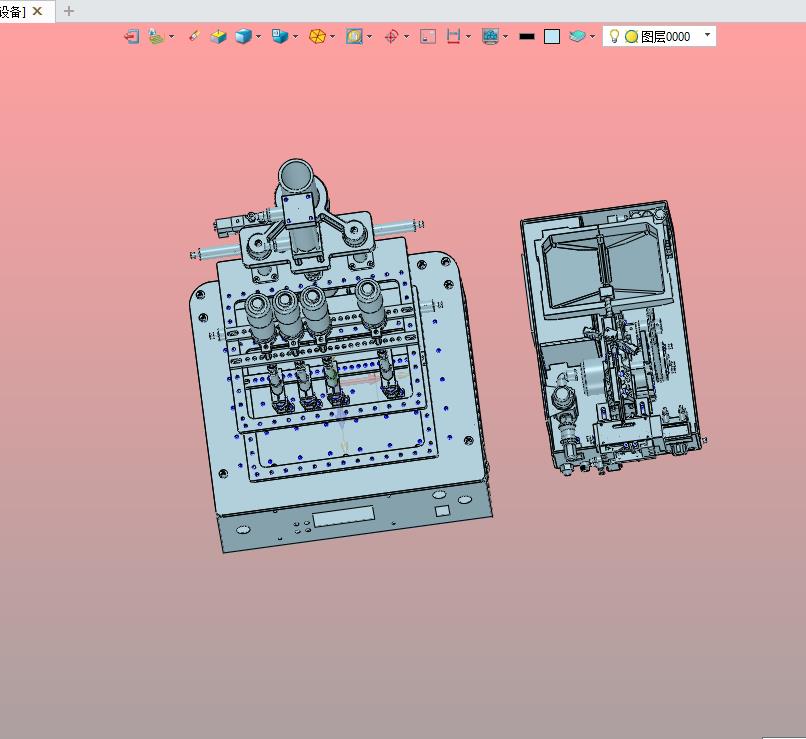The image size is (806, 739).
Task: Click the blue shaded cube display icon
Action: point(243,36)
